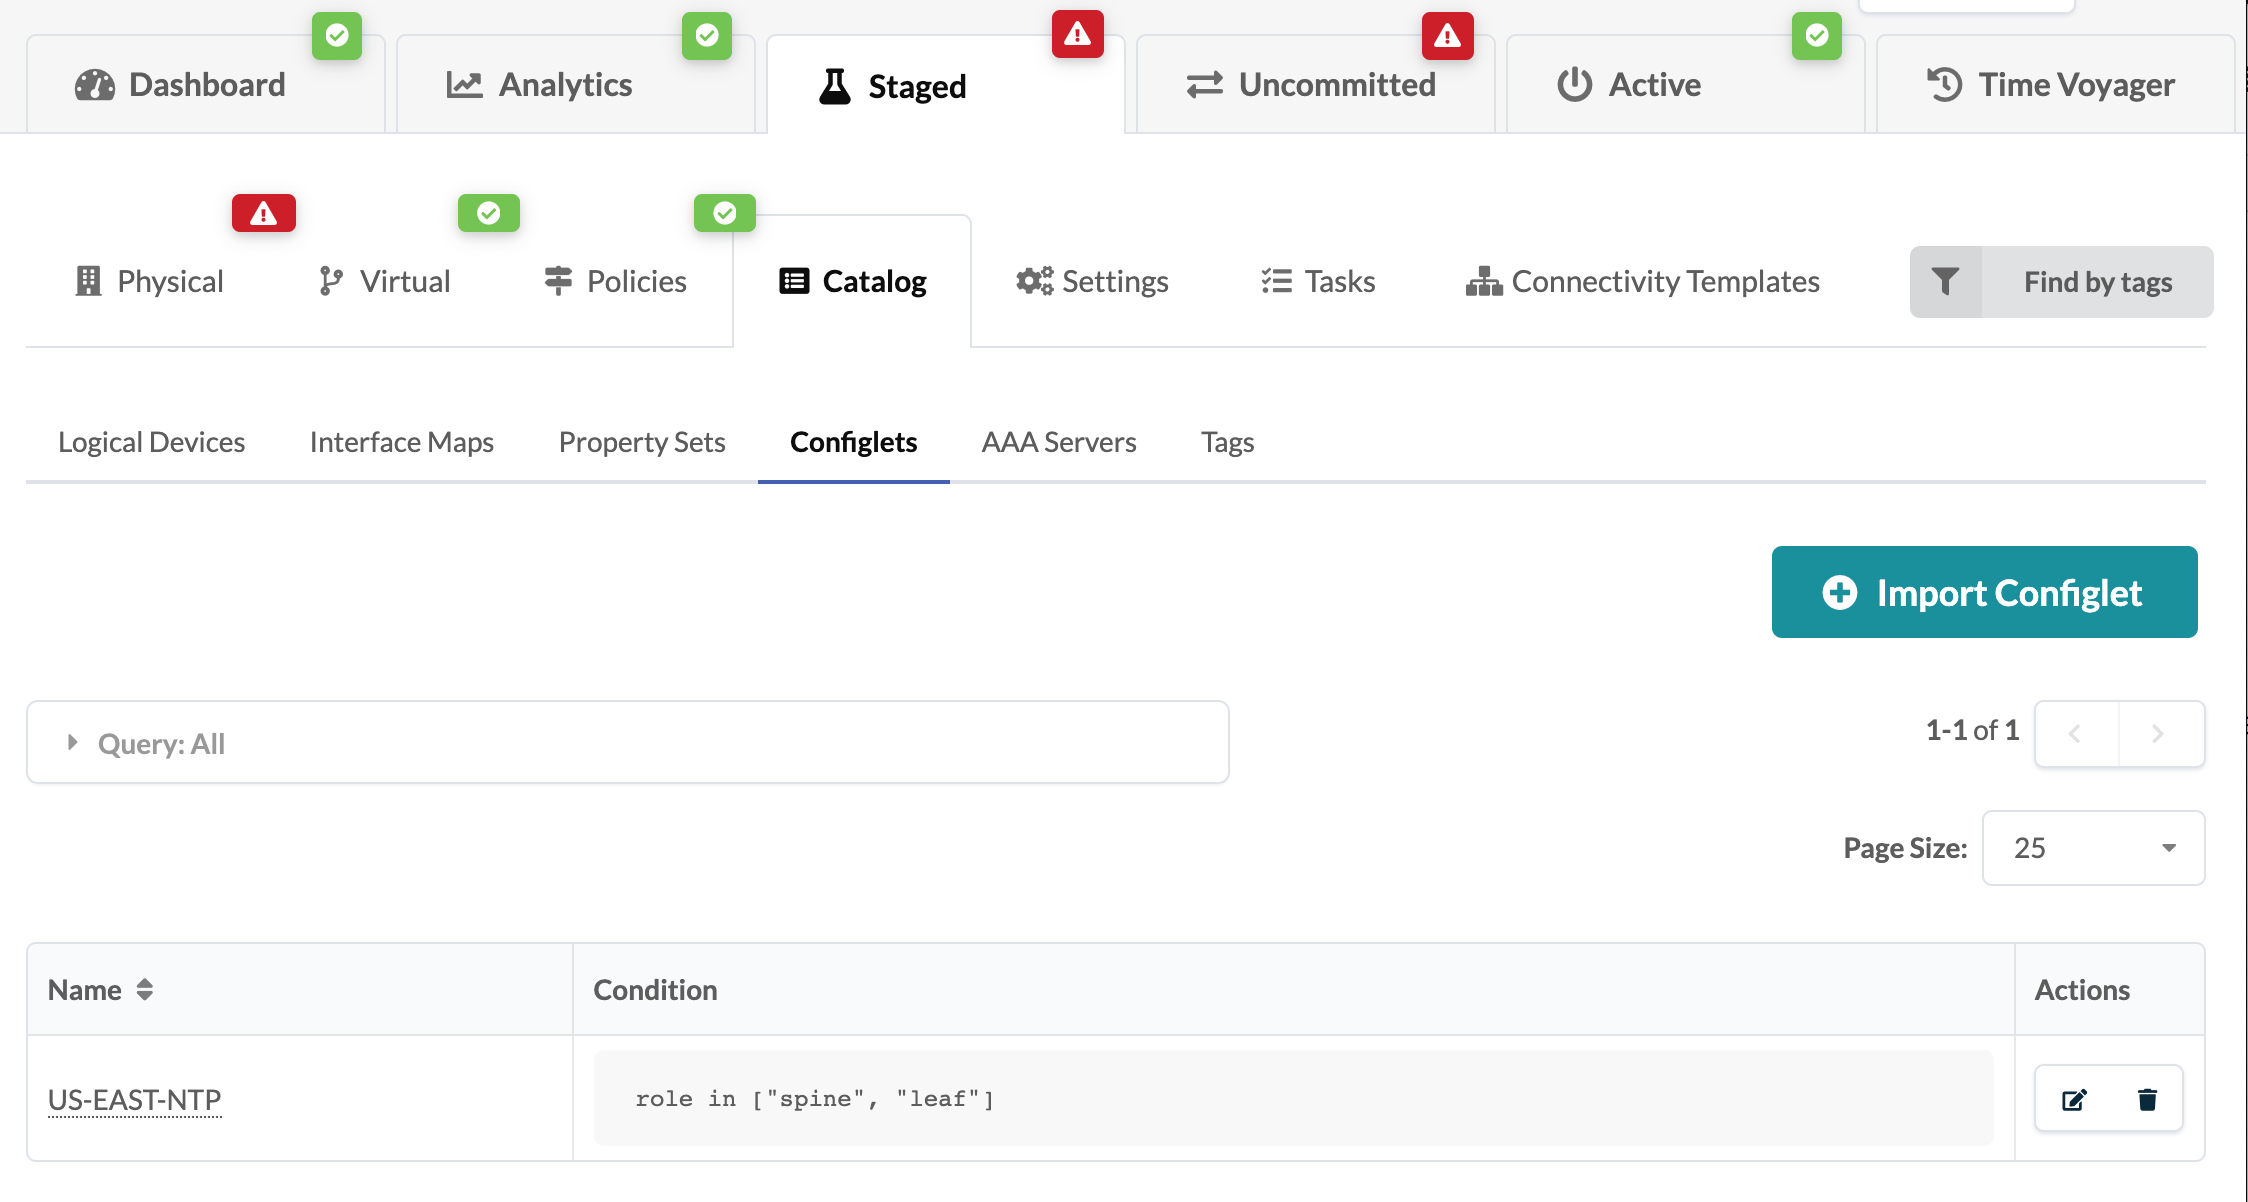The height and width of the screenshot is (1202, 2248).
Task: Open the Settings section
Action: coord(1092,282)
